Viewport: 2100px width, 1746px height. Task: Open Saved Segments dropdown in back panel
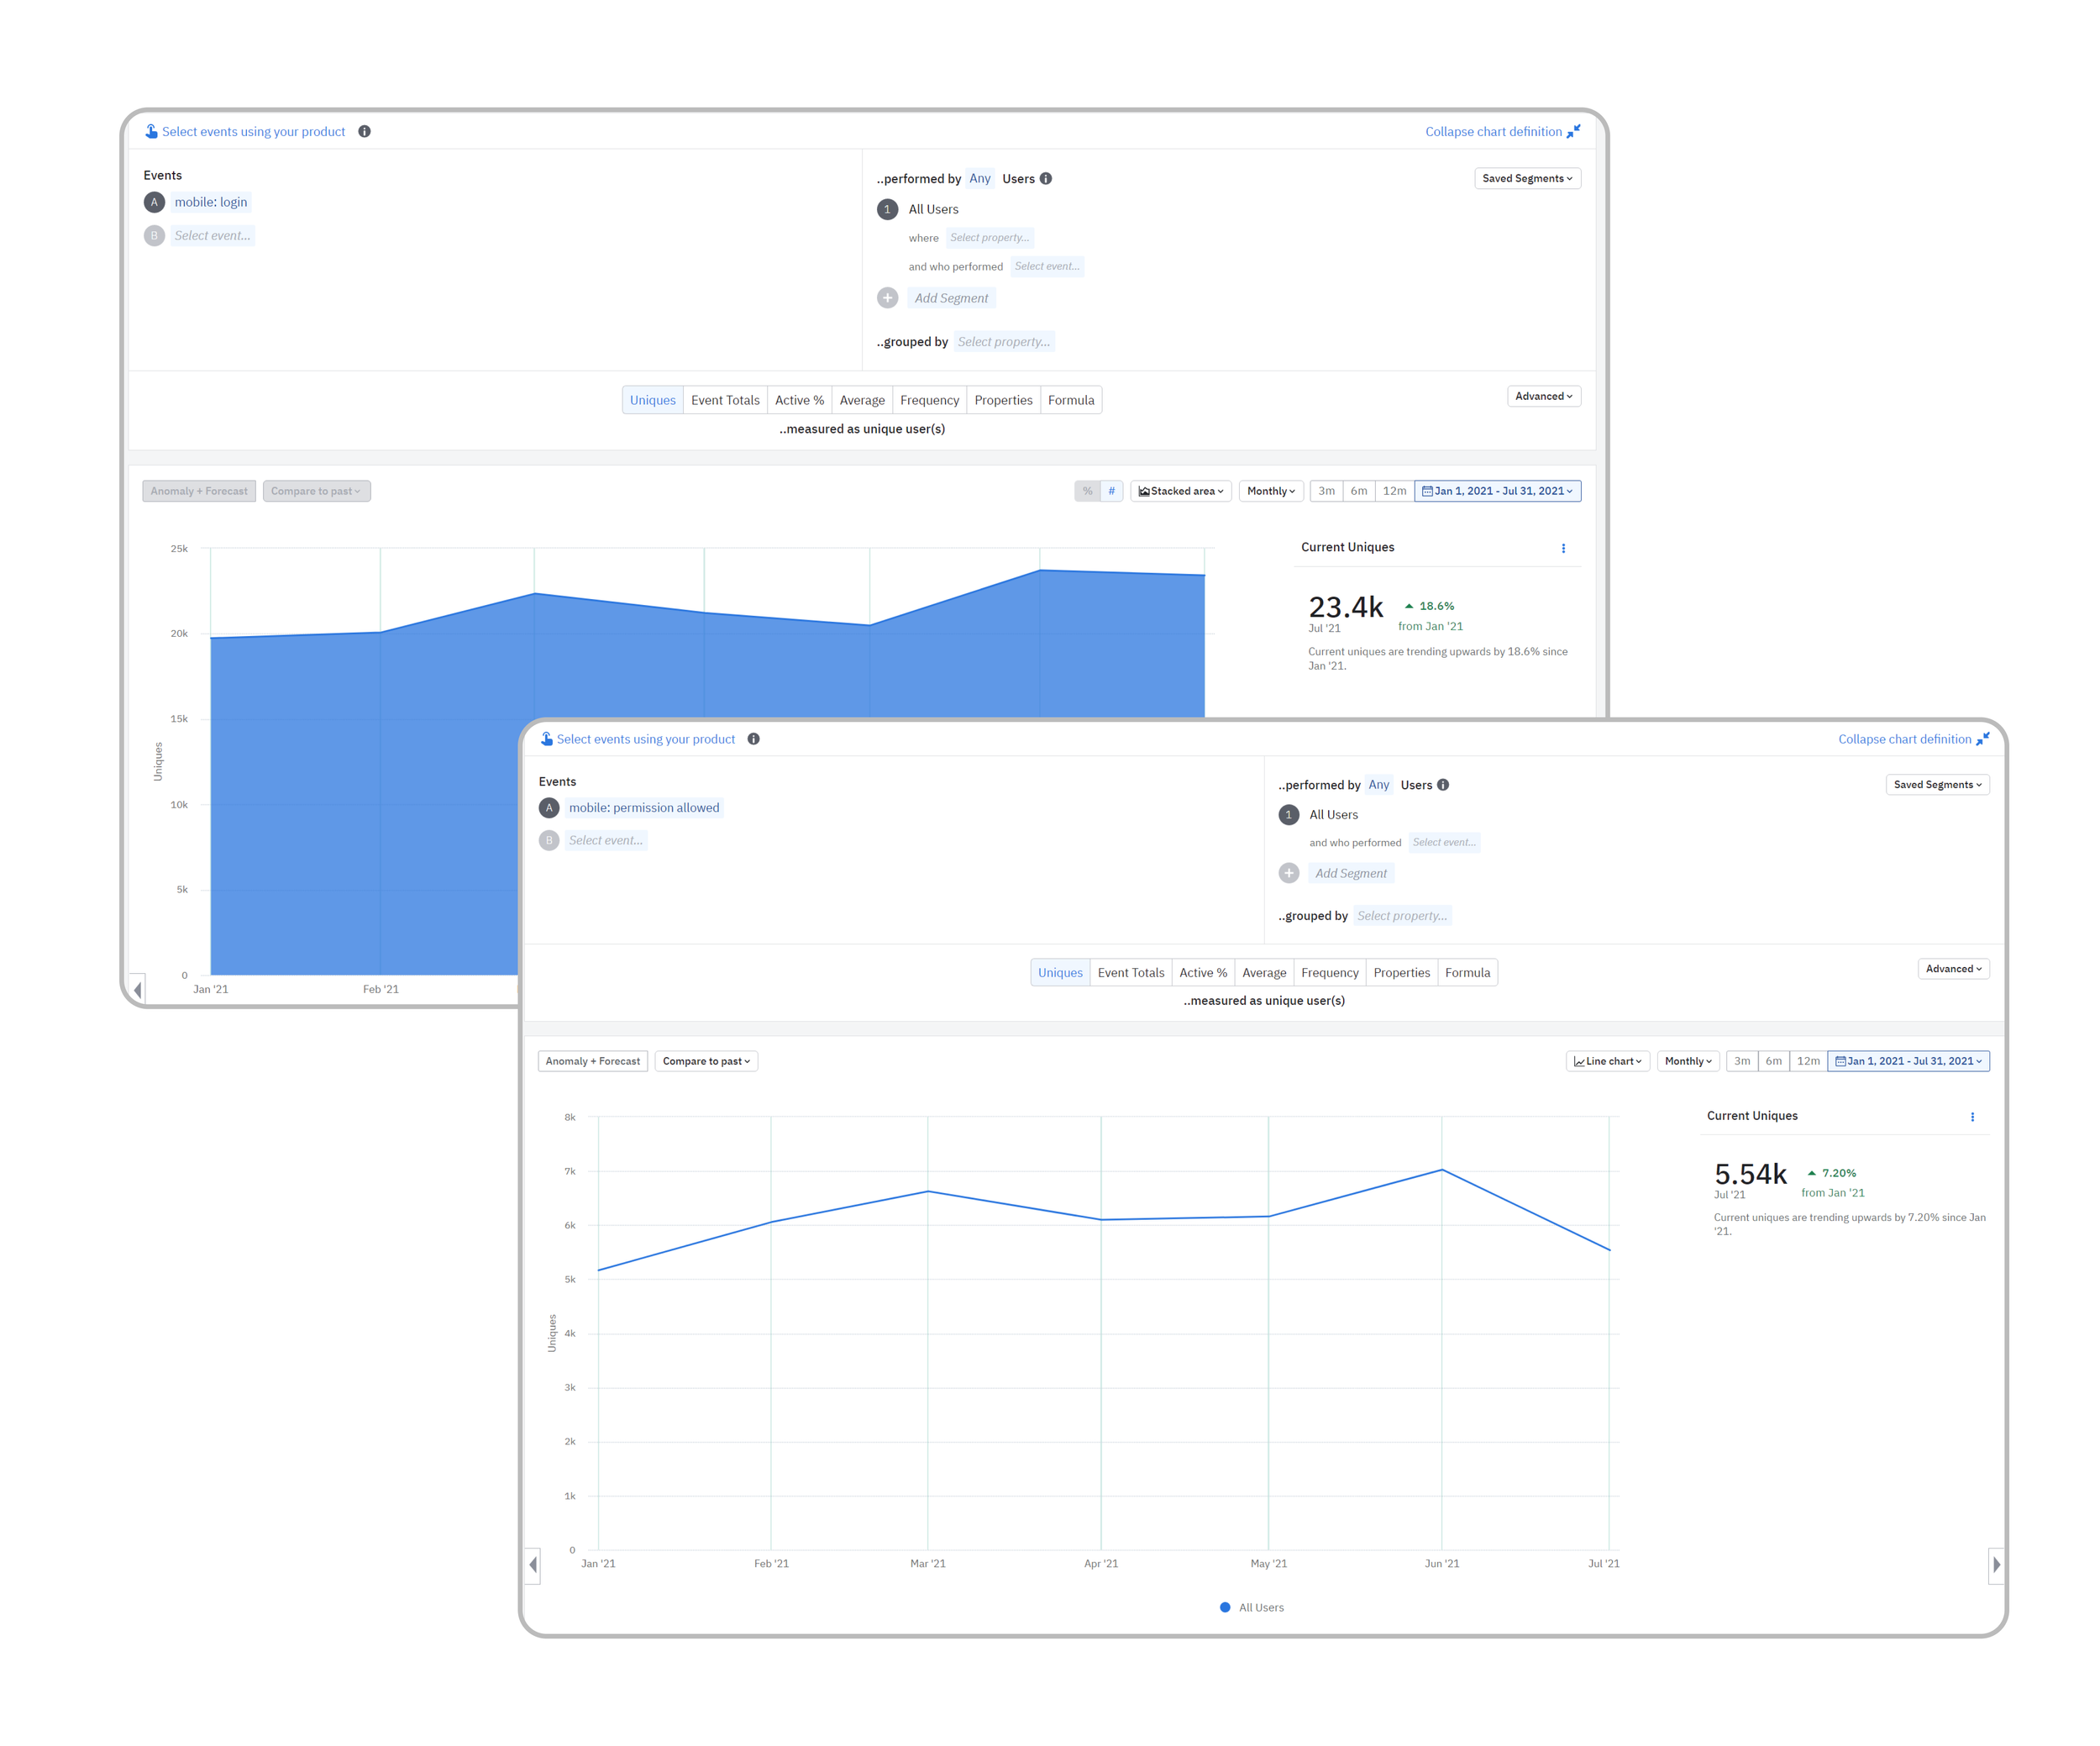click(1527, 178)
